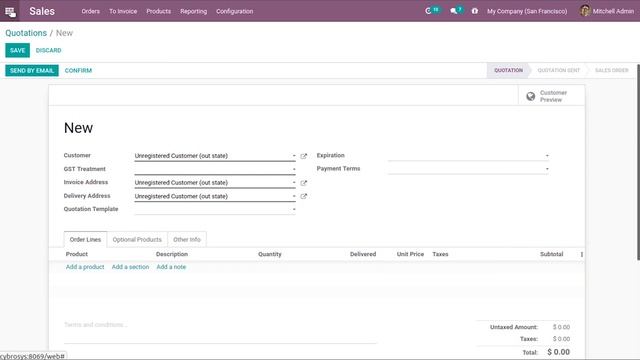Expand the Customer dropdown
Image resolution: width=640 pixels, height=360 pixels.
tap(294, 156)
